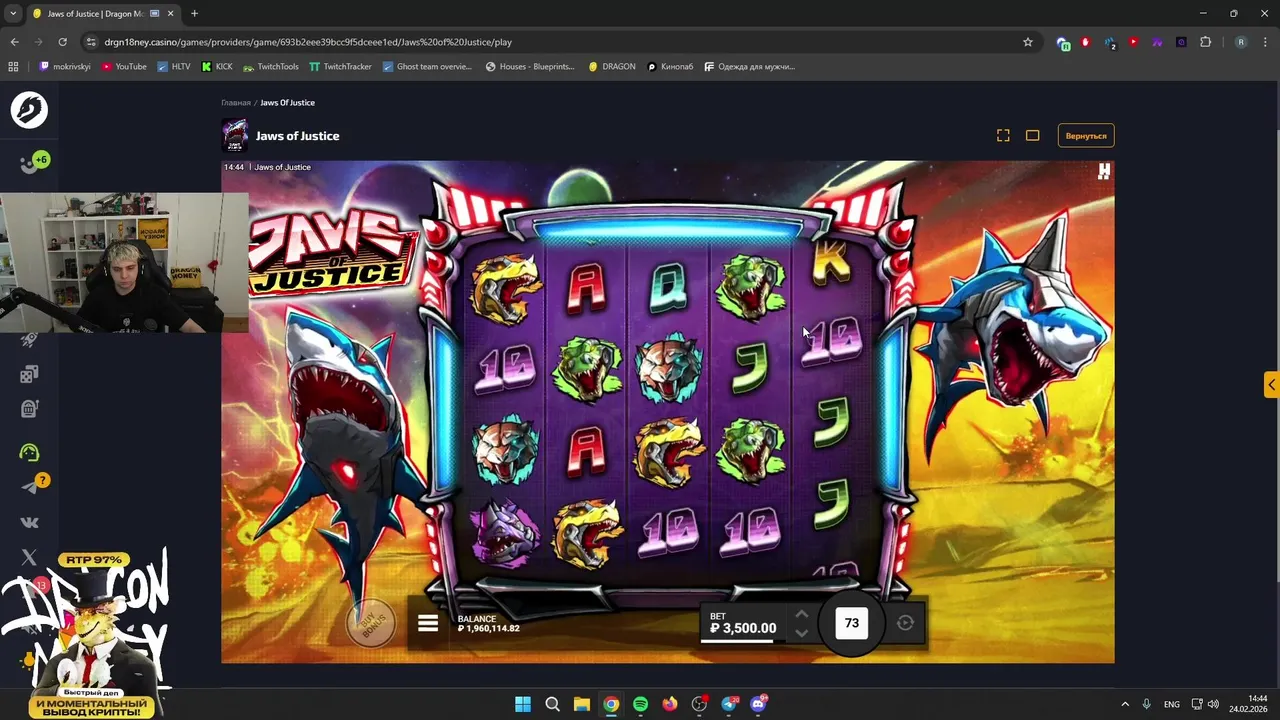Reload the current page
Screen dimensions: 1280x720
[62, 42]
